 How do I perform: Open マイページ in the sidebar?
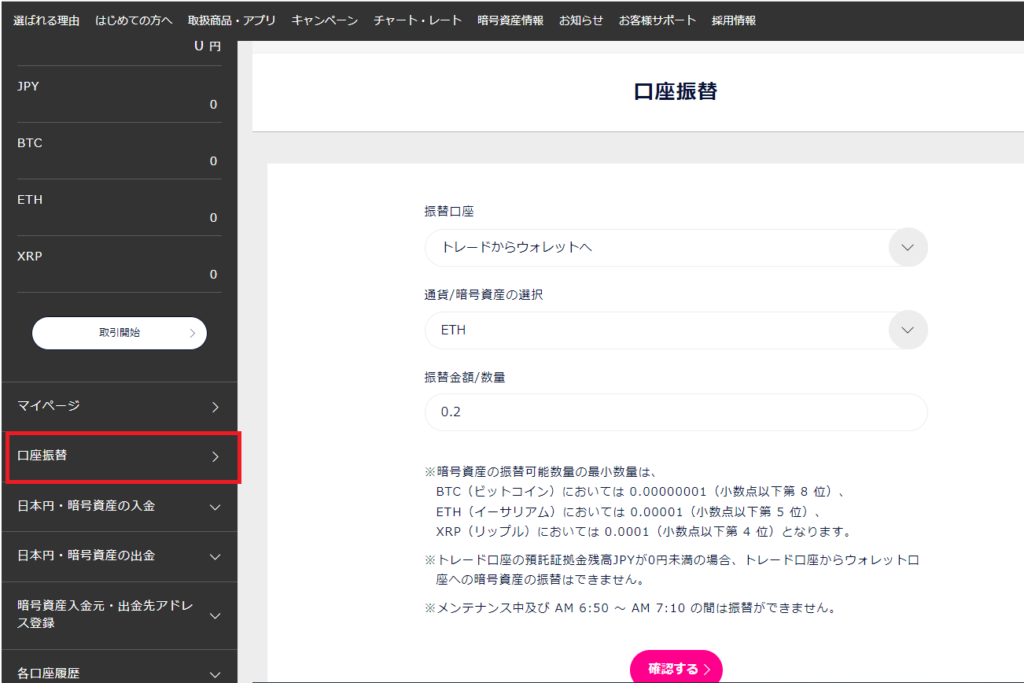[119, 406]
